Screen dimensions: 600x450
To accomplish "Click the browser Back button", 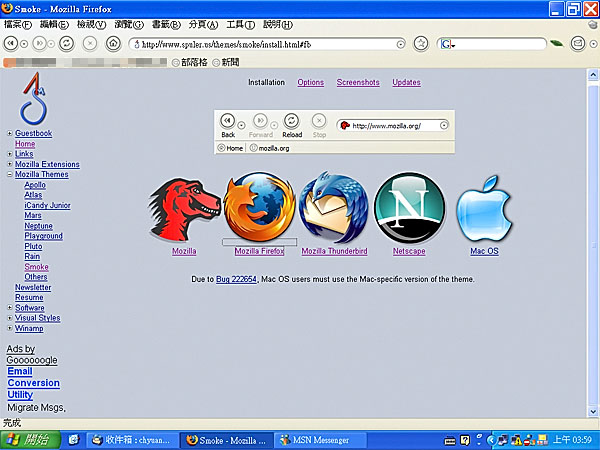I will tap(11, 44).
